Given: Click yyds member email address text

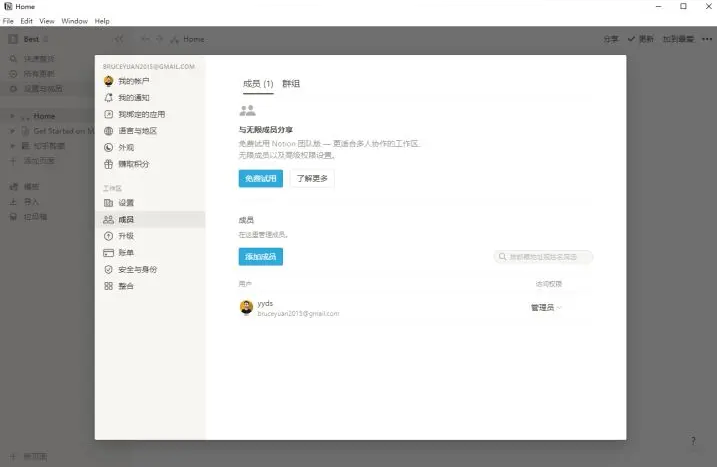Looking at the screenshot, I should coord(298,314).
